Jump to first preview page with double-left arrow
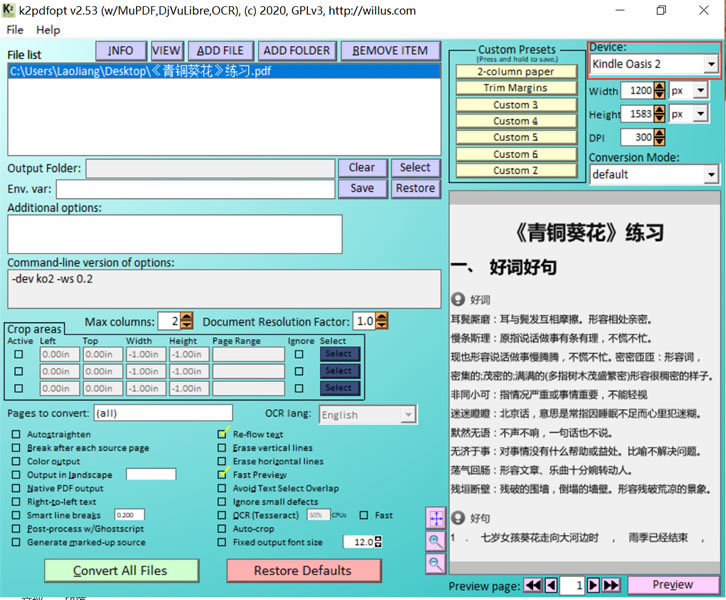 pyautogui.click(x=533, y=585)
